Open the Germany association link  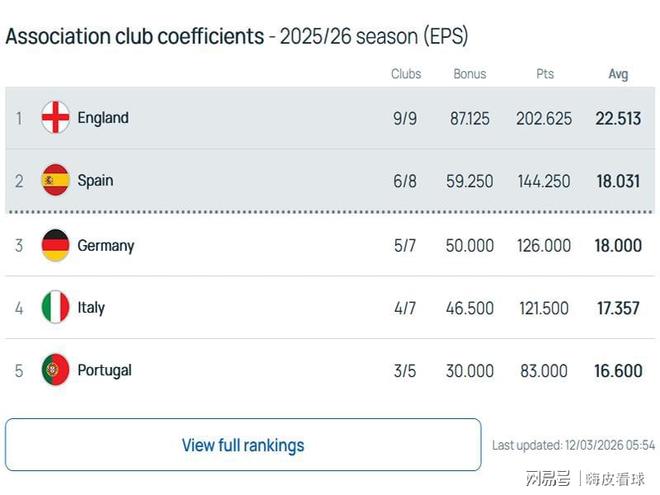point(105,245)
